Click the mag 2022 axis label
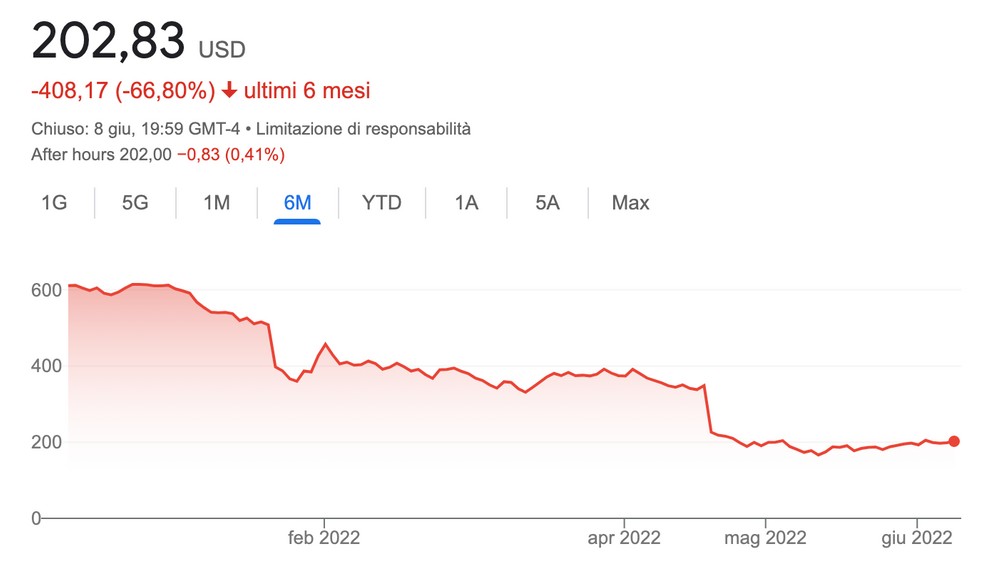Viewport: 1000px width, 565px height. click(765, 538)
